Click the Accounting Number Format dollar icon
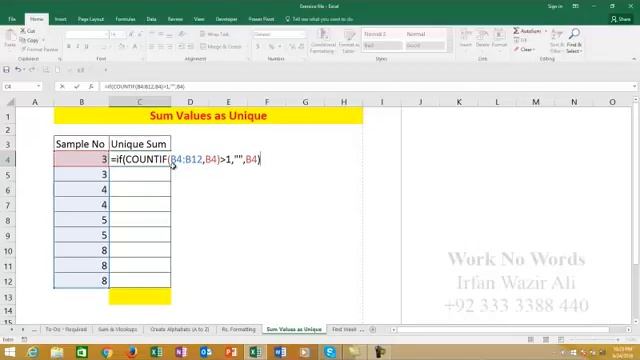 (258, 47)
